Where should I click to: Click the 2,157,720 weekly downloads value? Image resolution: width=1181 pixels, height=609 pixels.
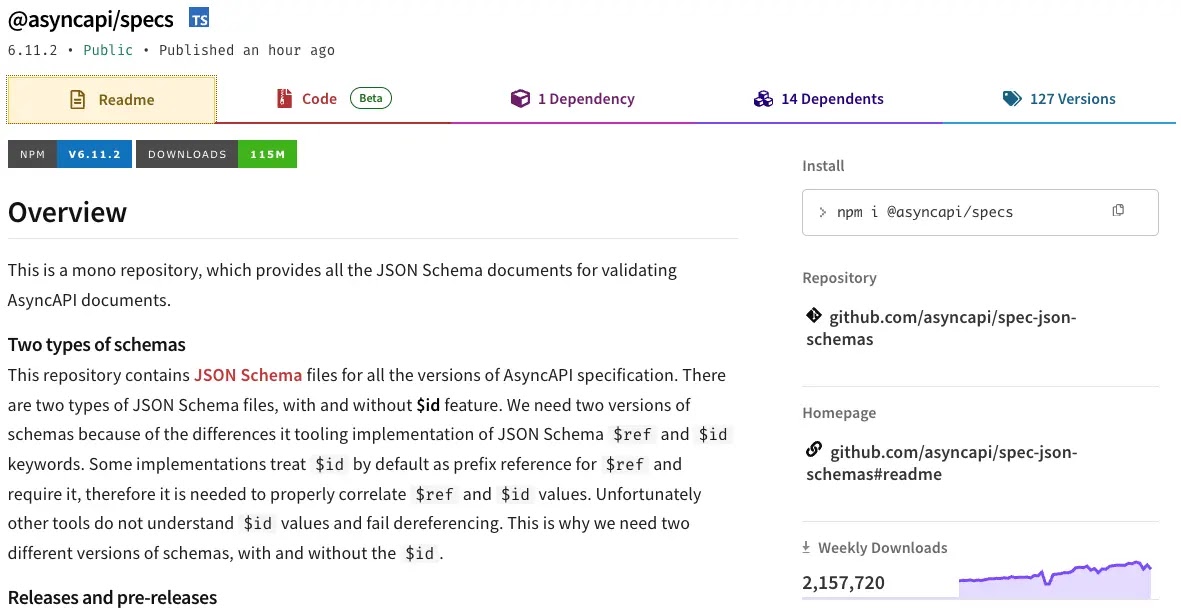(844, 582)
